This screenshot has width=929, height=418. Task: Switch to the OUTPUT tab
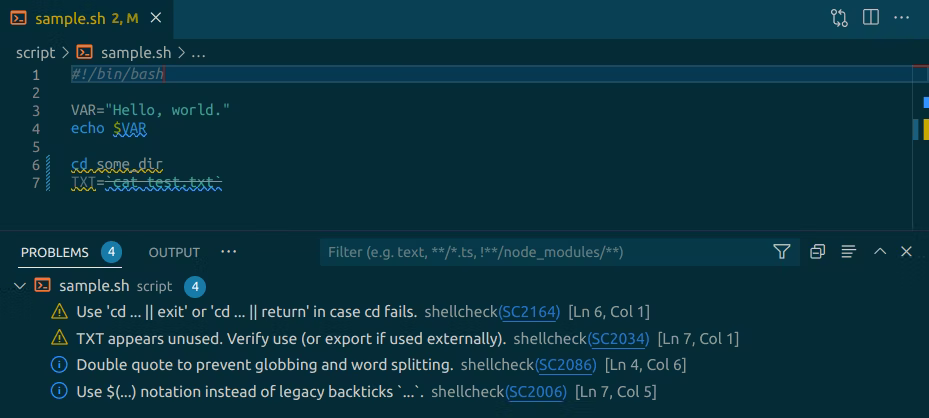tap(174, 252)
